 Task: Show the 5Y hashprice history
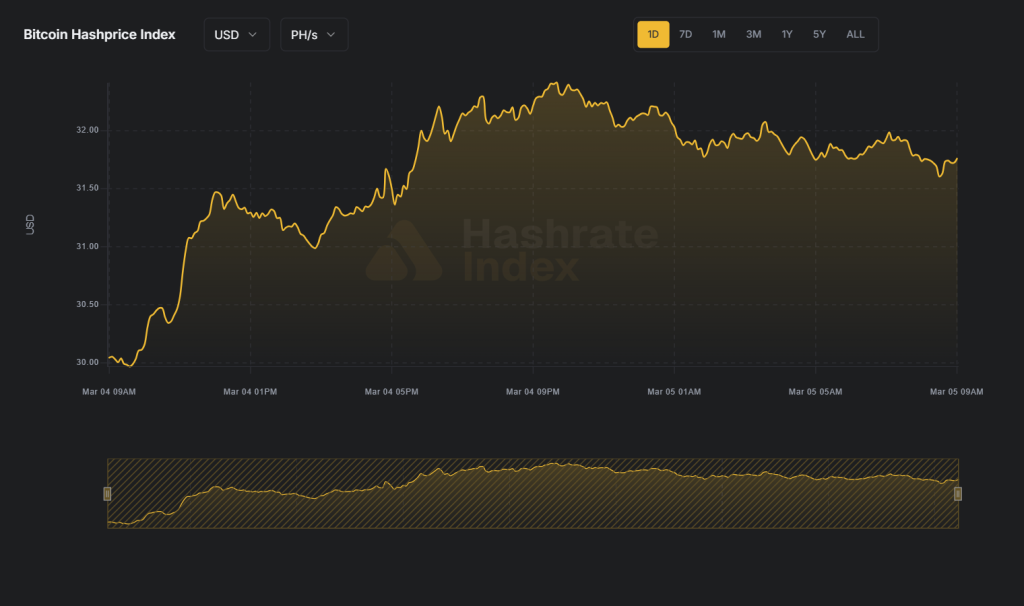pos(819,34)
